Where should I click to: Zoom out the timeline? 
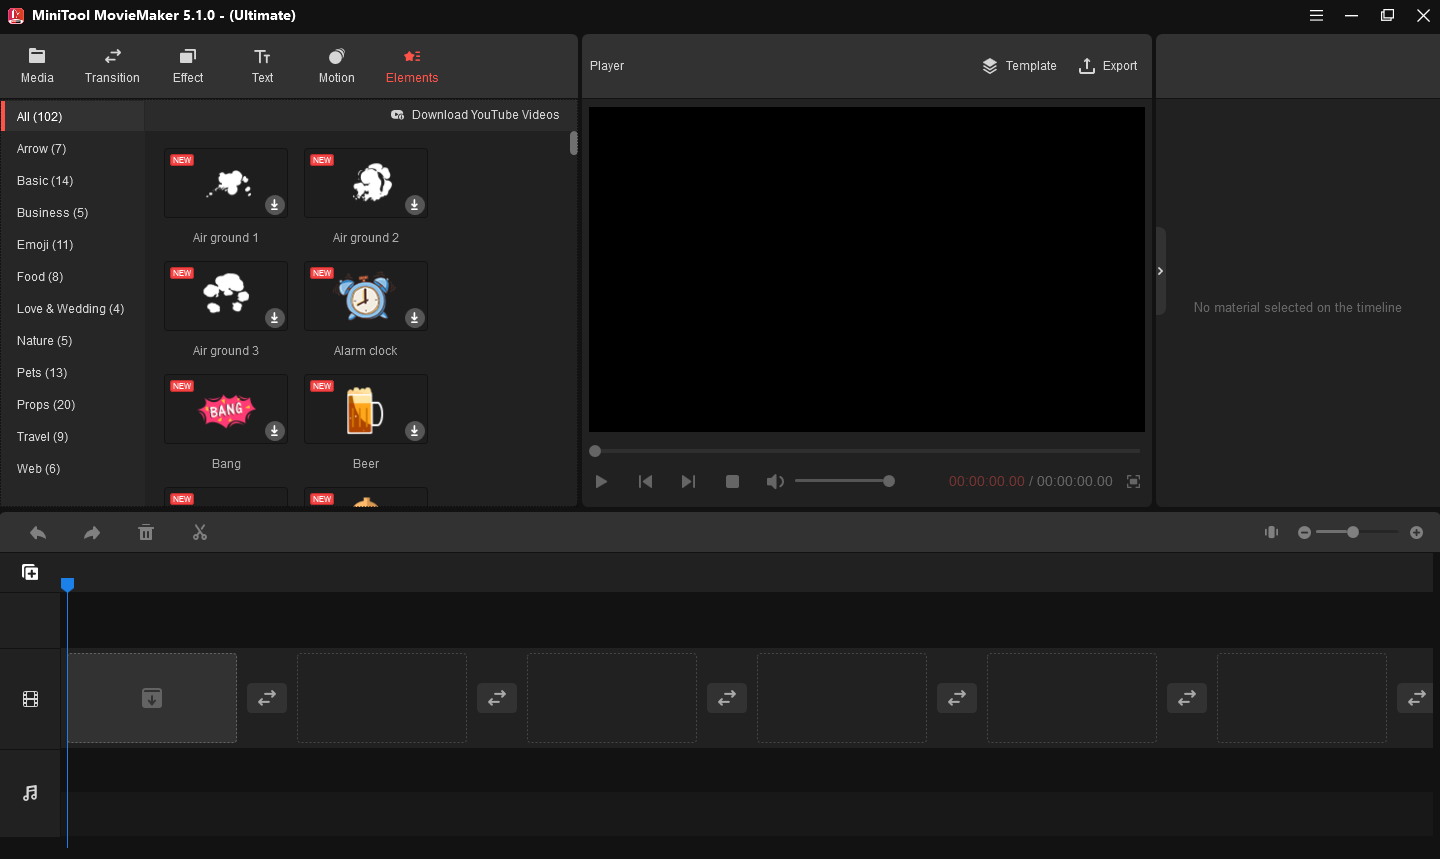pyautogui.click(x=1304, y=533)
